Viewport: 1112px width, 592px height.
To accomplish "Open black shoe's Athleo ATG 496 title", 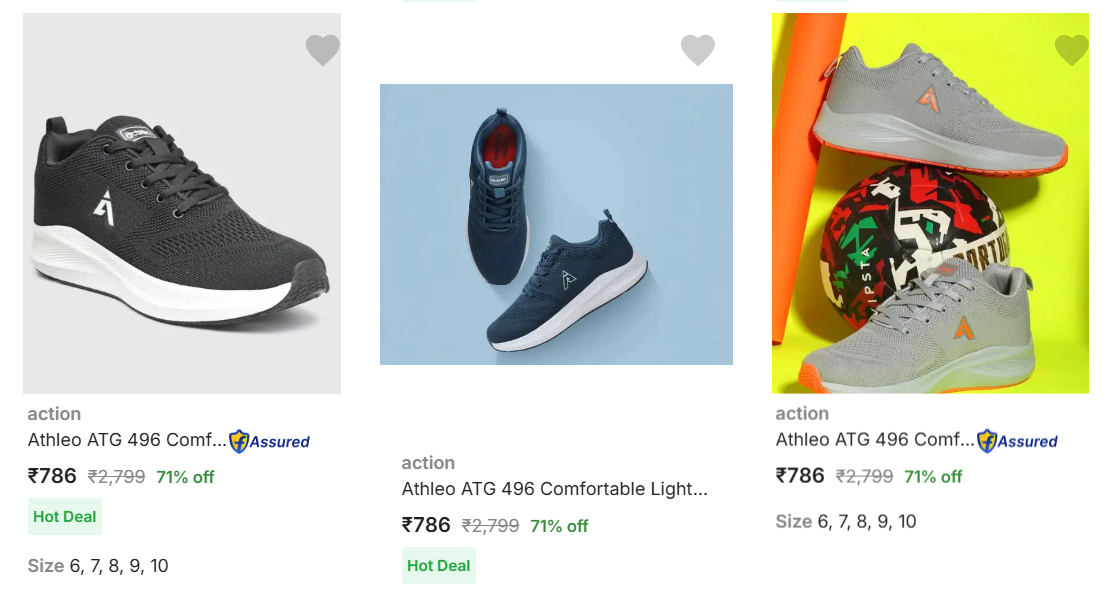I will (x=127, y=440).
